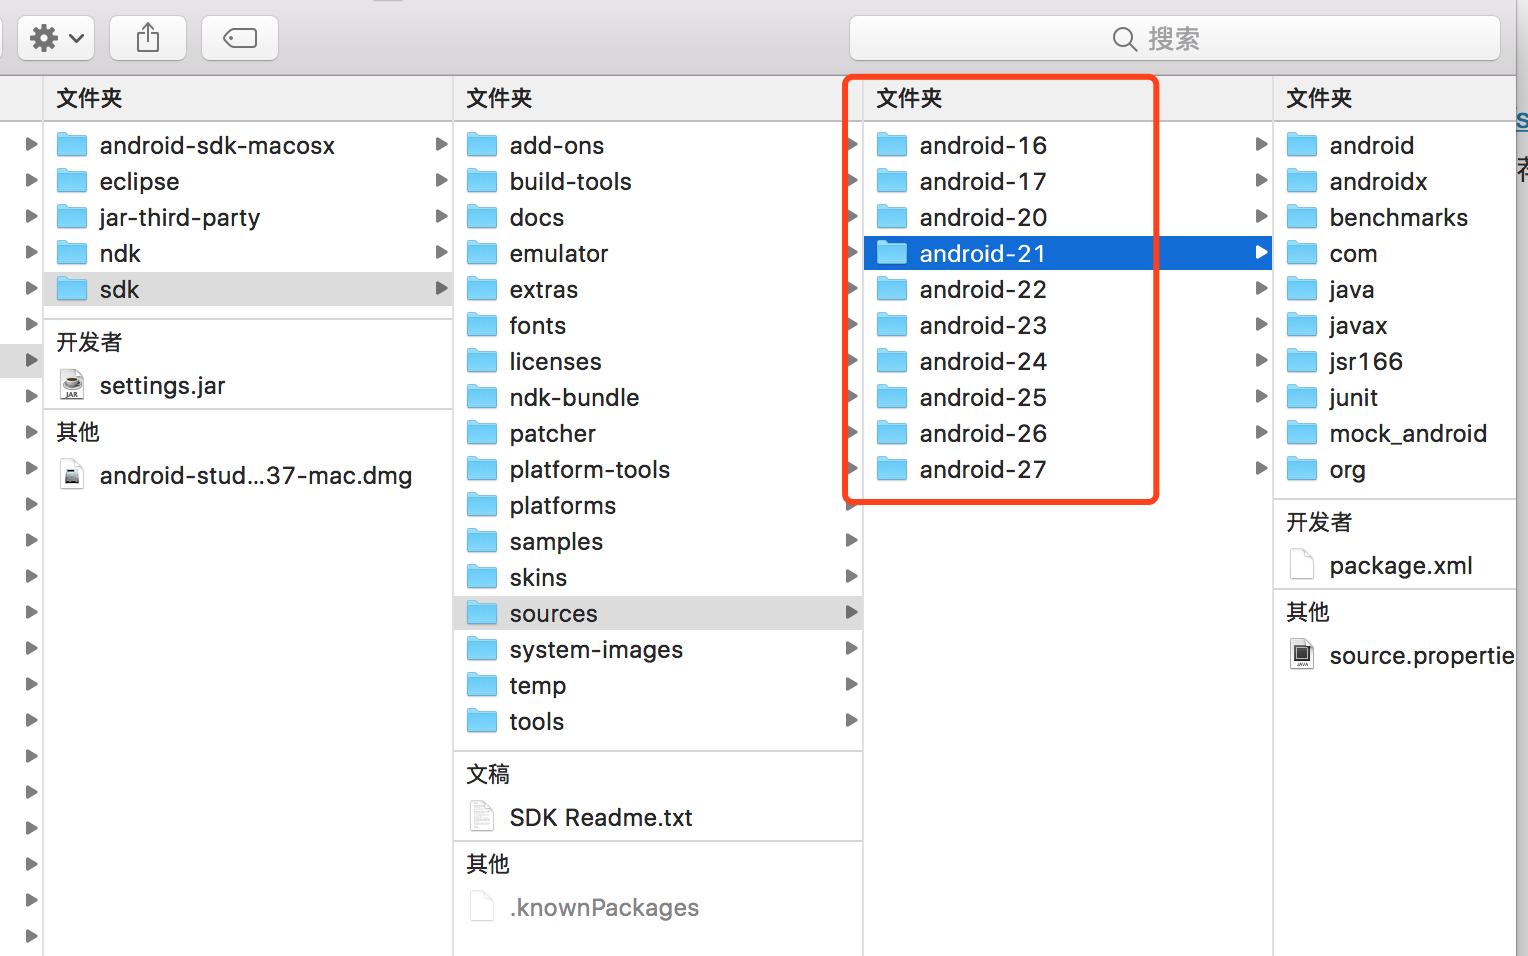Viewport: 1528px width, 956px height.
Task: Select the package.xml file icon
Action: pos(1302,565)
